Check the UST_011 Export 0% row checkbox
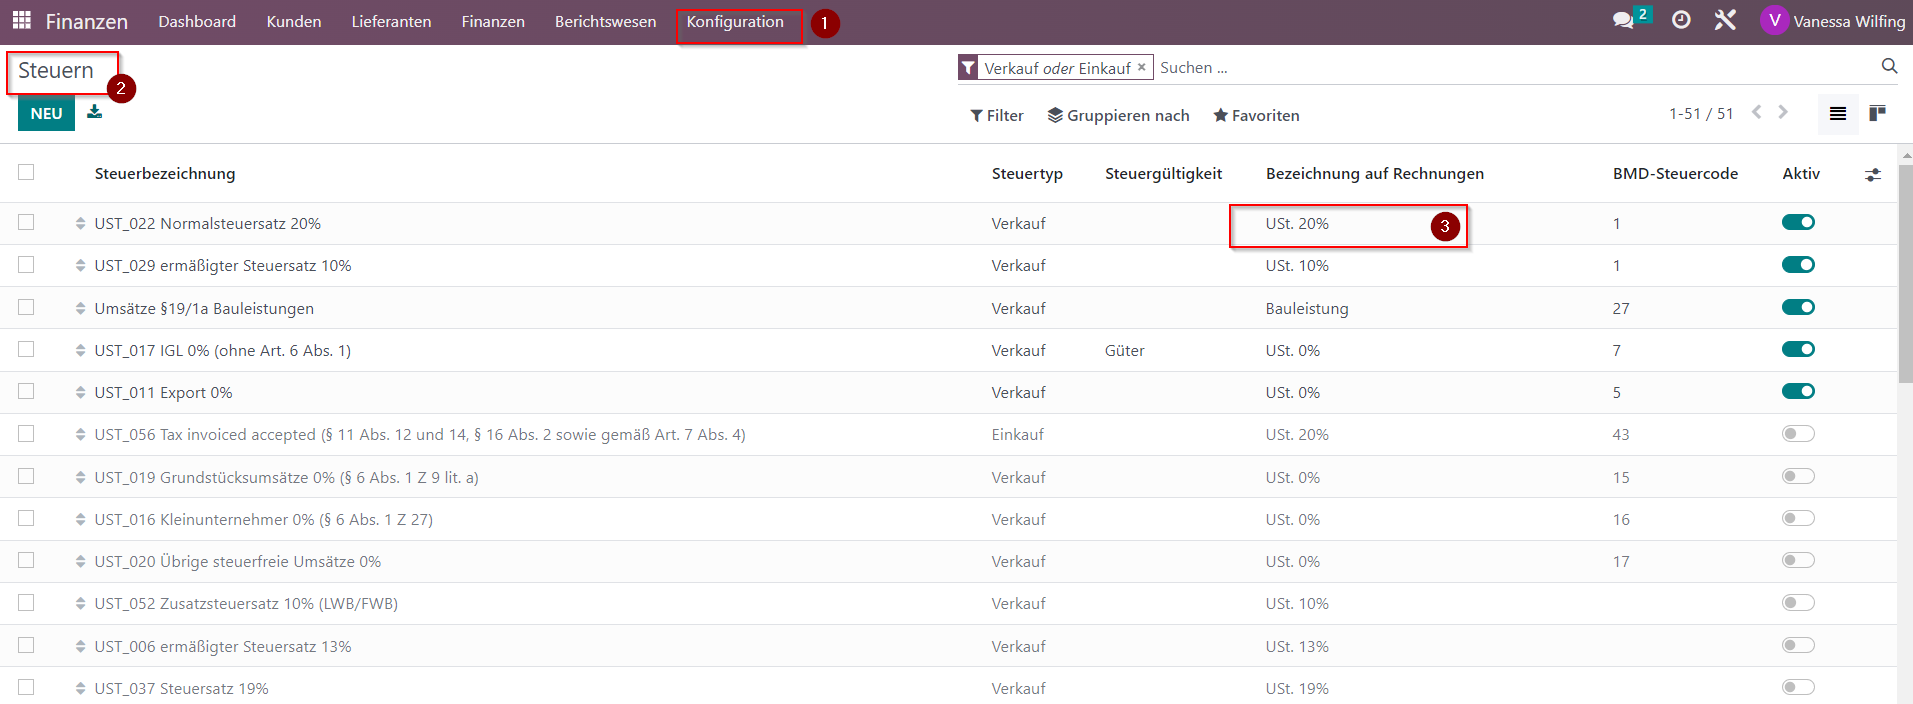1913x704 pixels. point(26,391)
